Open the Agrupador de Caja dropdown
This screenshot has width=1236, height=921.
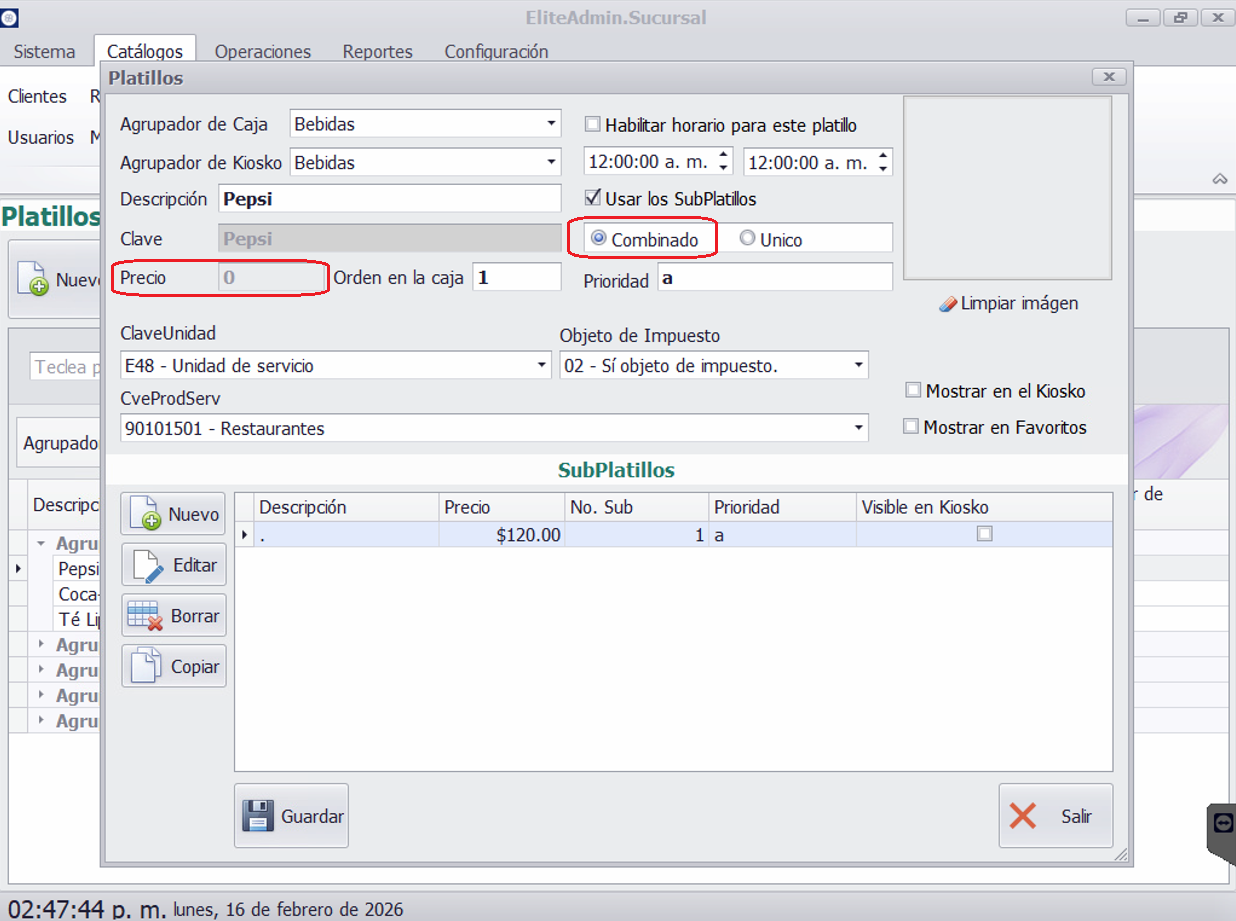pos(551,124)
